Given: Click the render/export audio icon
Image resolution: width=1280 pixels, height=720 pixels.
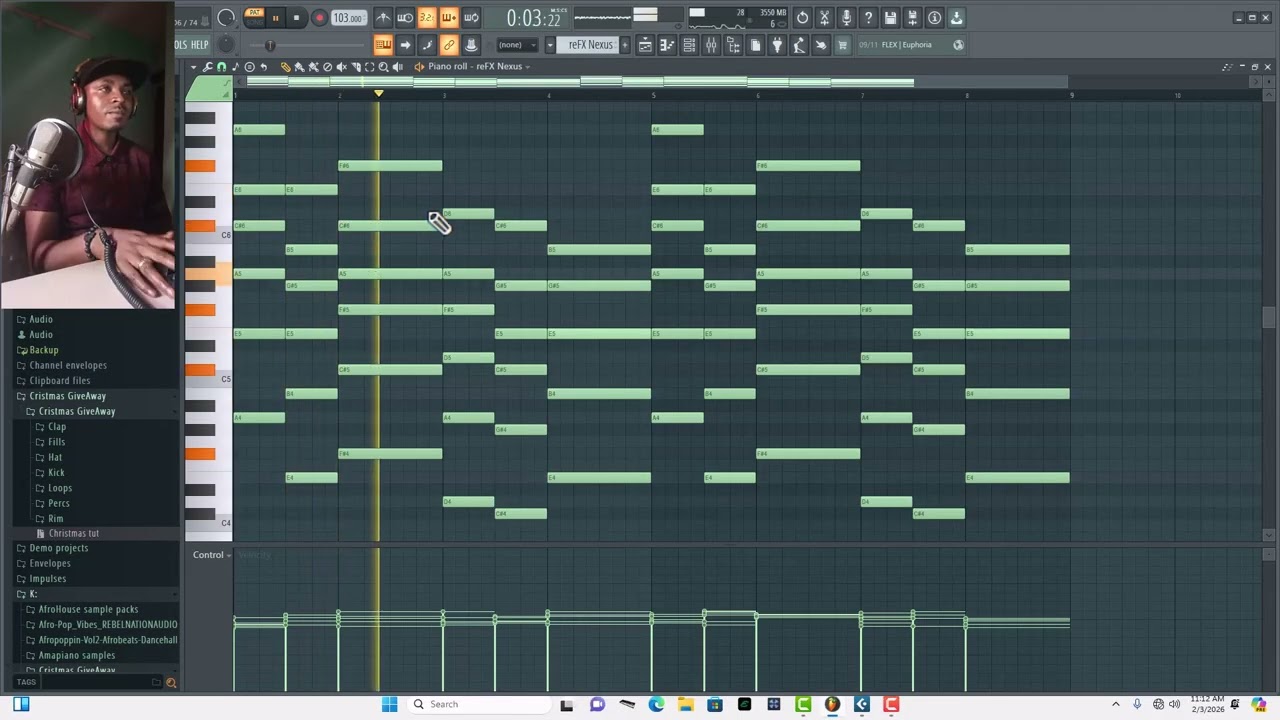Looking at the screenshot, I should click(912, 18).
